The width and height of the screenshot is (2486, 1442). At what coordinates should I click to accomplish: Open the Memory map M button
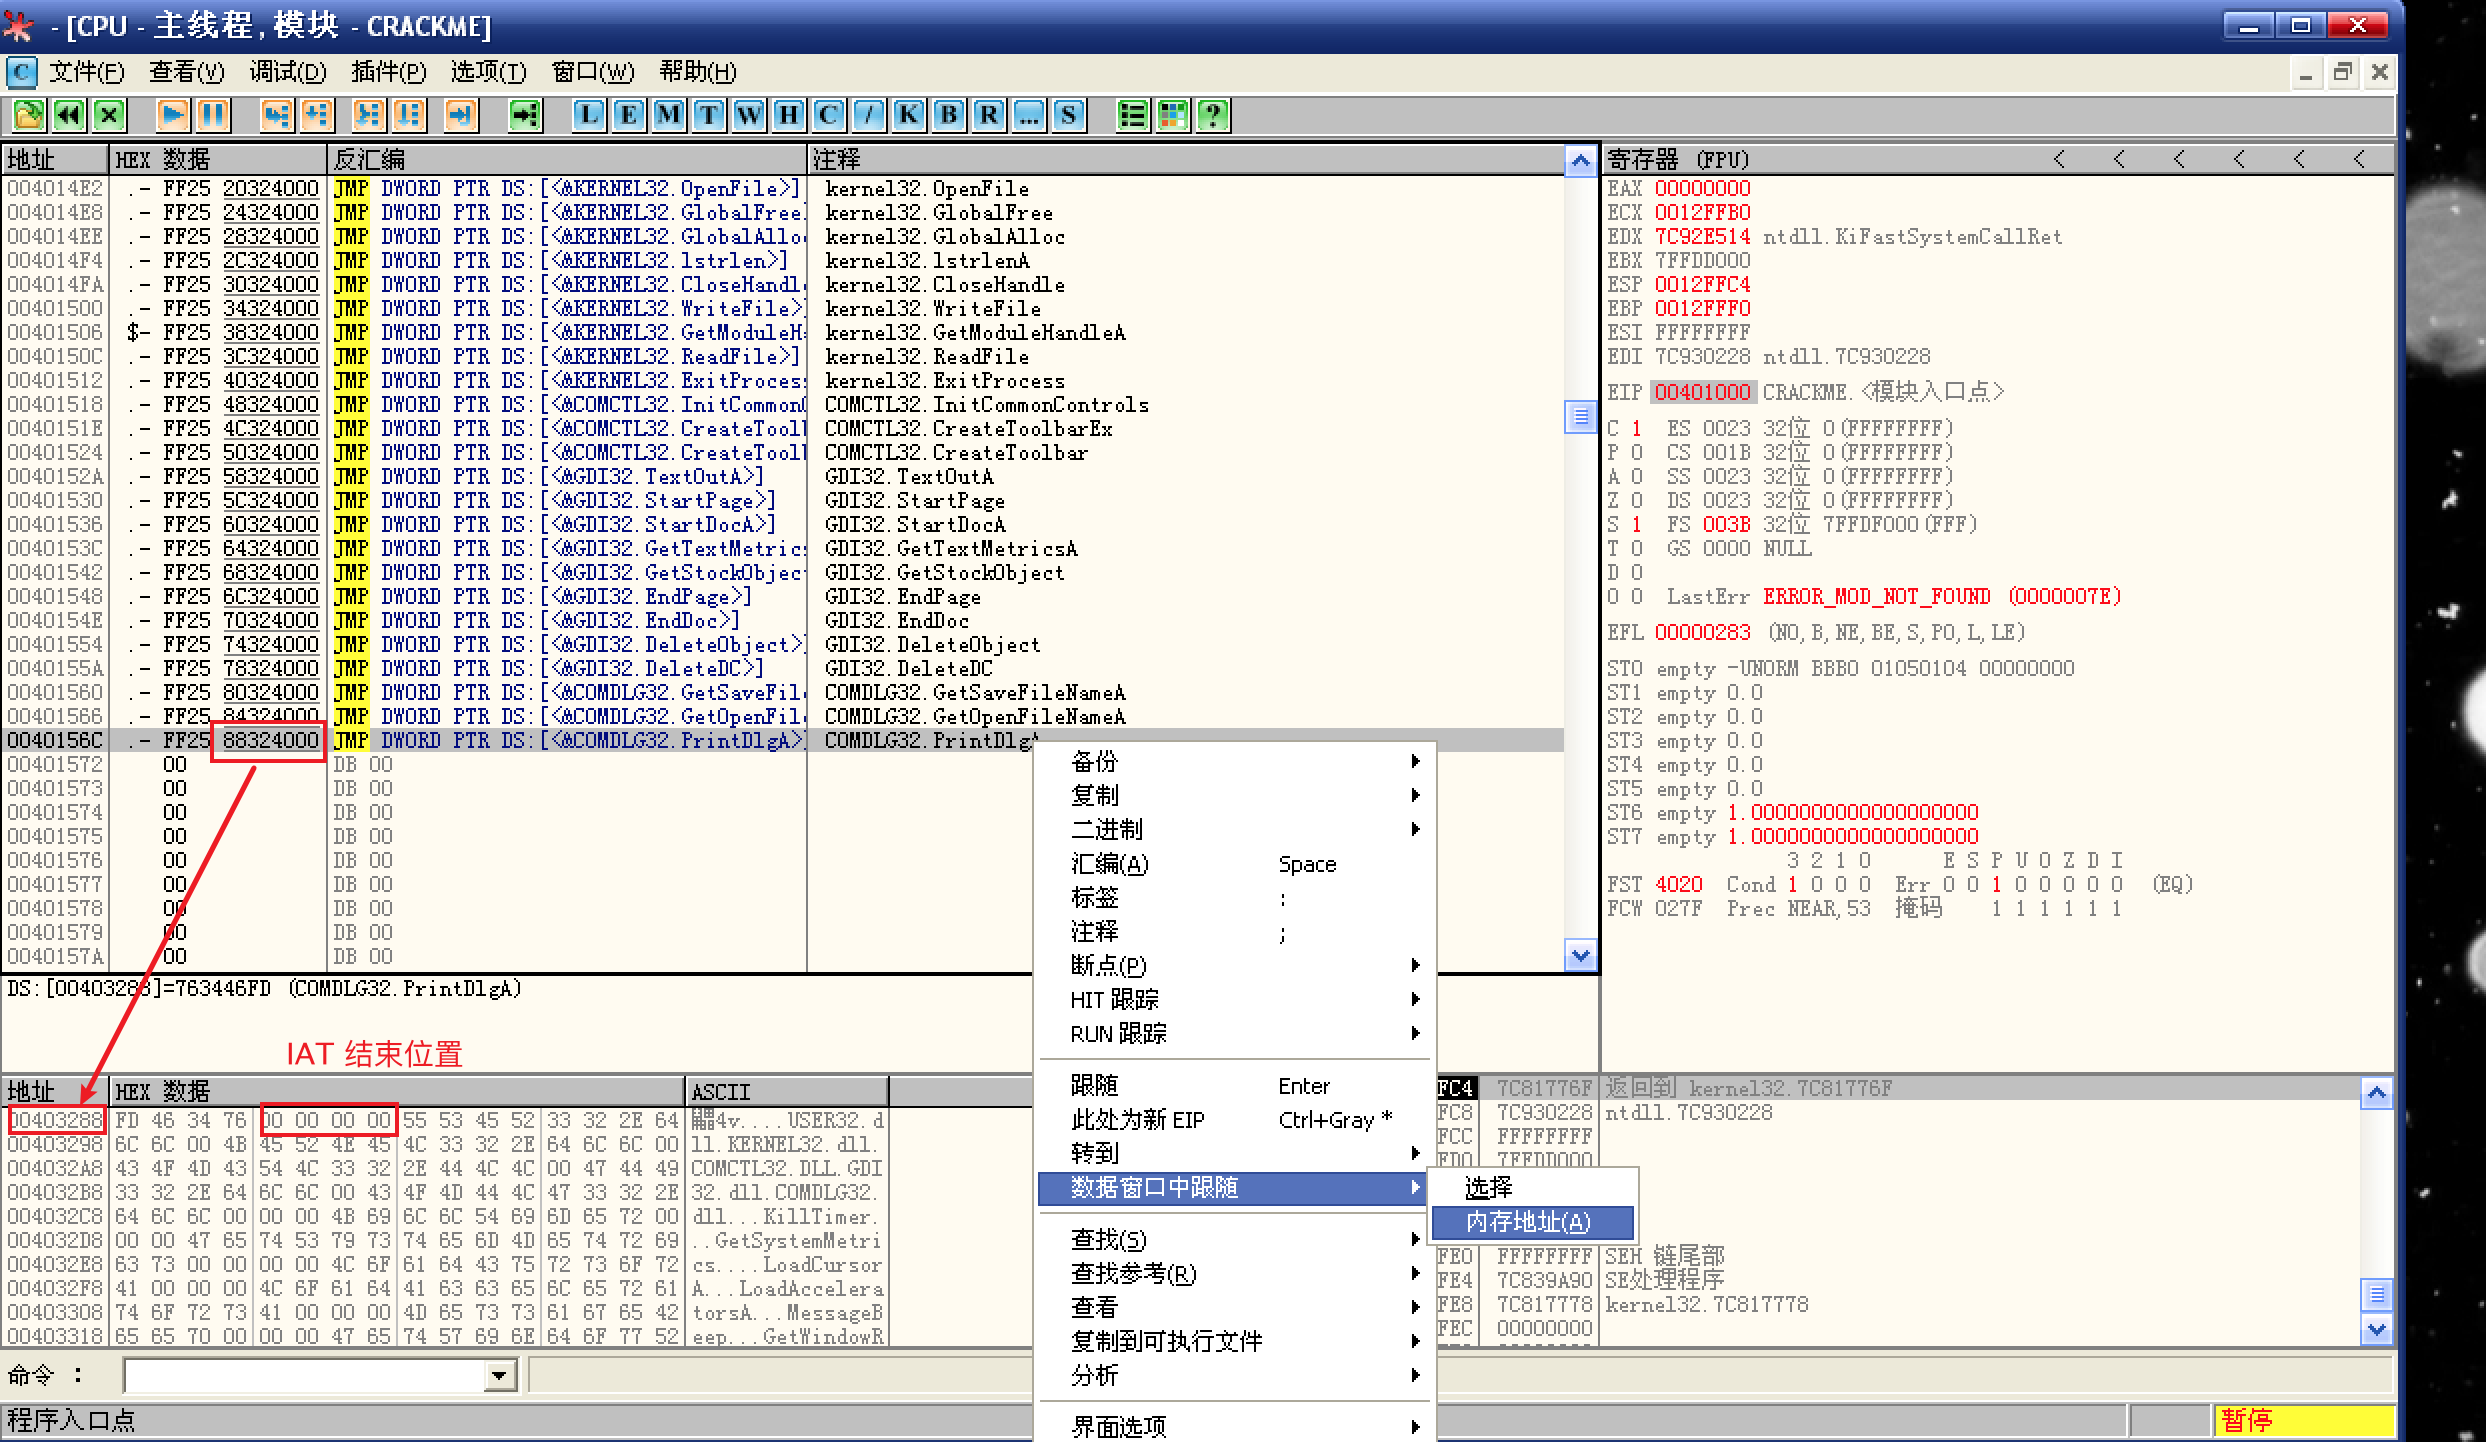(x=668, y=115)
